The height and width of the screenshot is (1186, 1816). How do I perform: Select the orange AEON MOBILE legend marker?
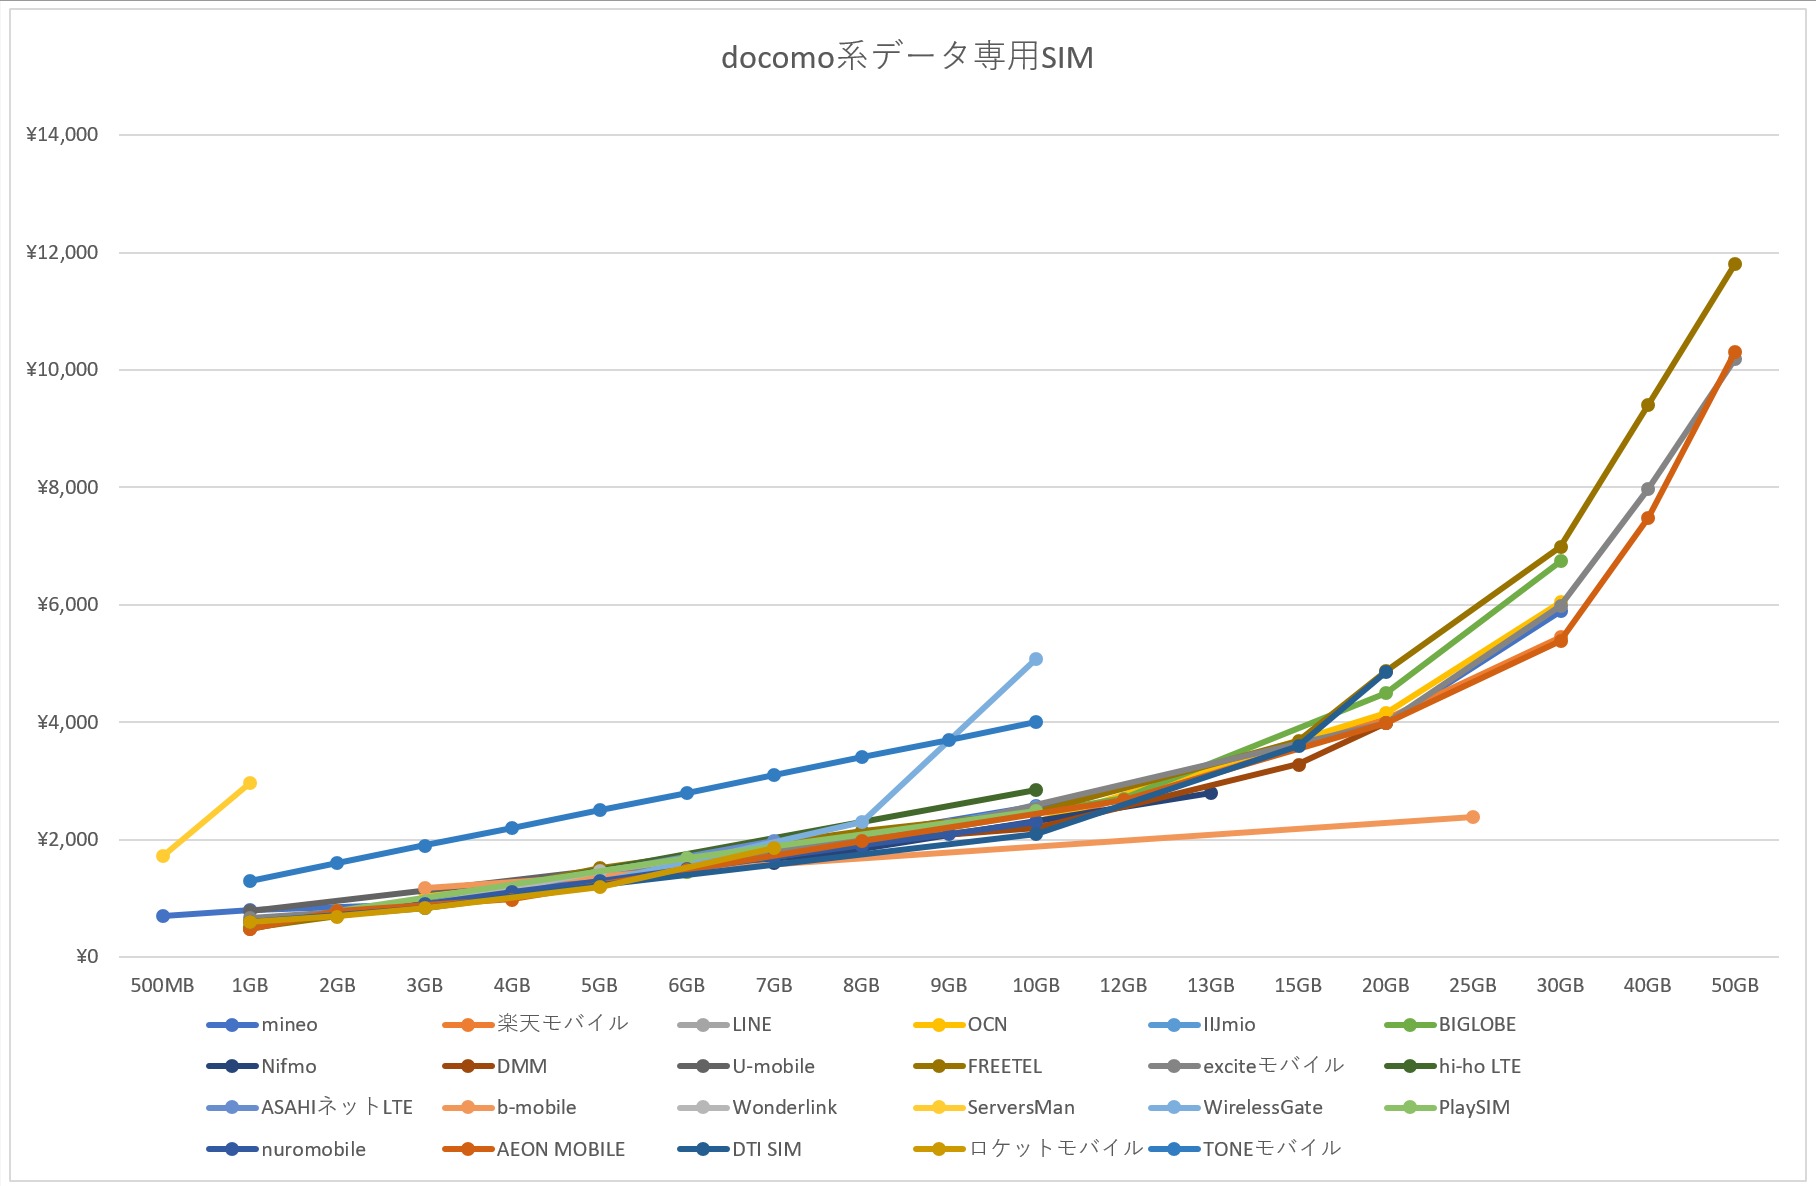468,1150
